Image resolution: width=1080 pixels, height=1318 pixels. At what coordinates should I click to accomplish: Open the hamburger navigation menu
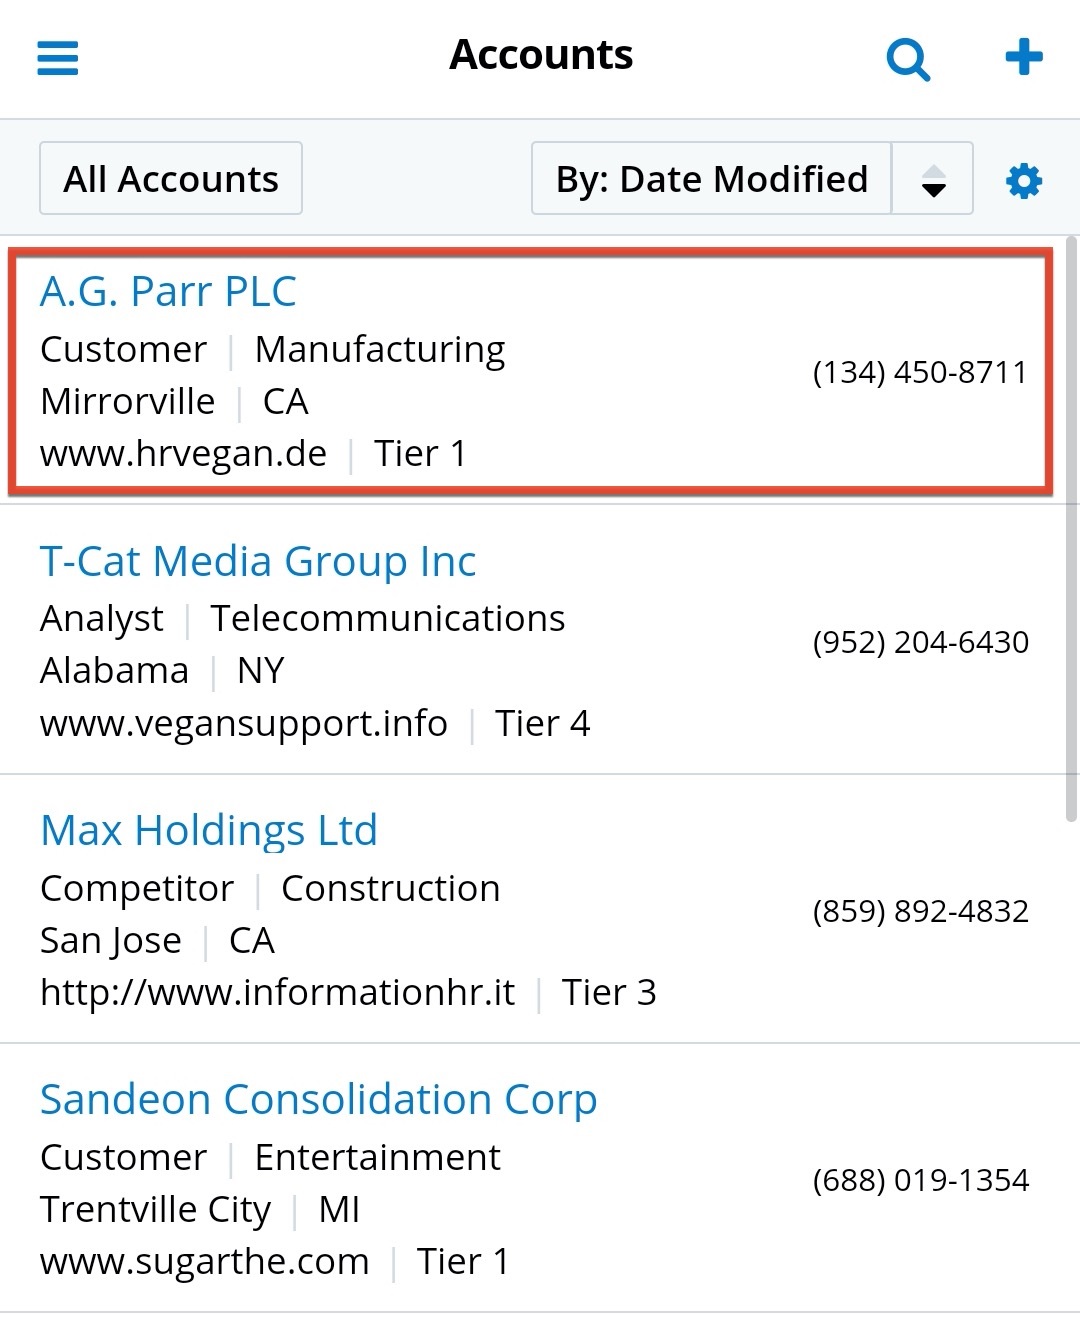58,57
